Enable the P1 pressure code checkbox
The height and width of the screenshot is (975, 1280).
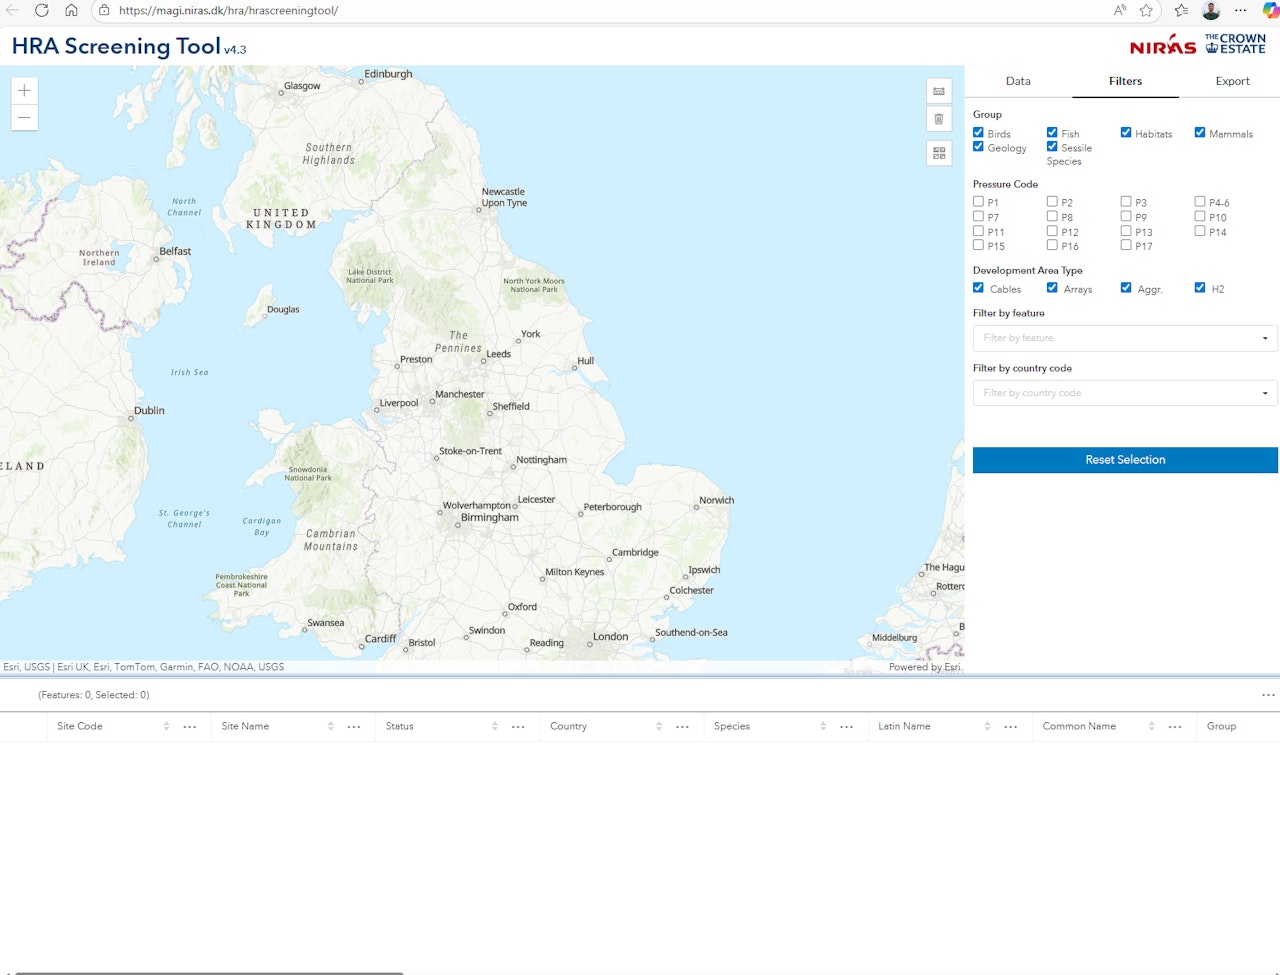coord(978,201)
